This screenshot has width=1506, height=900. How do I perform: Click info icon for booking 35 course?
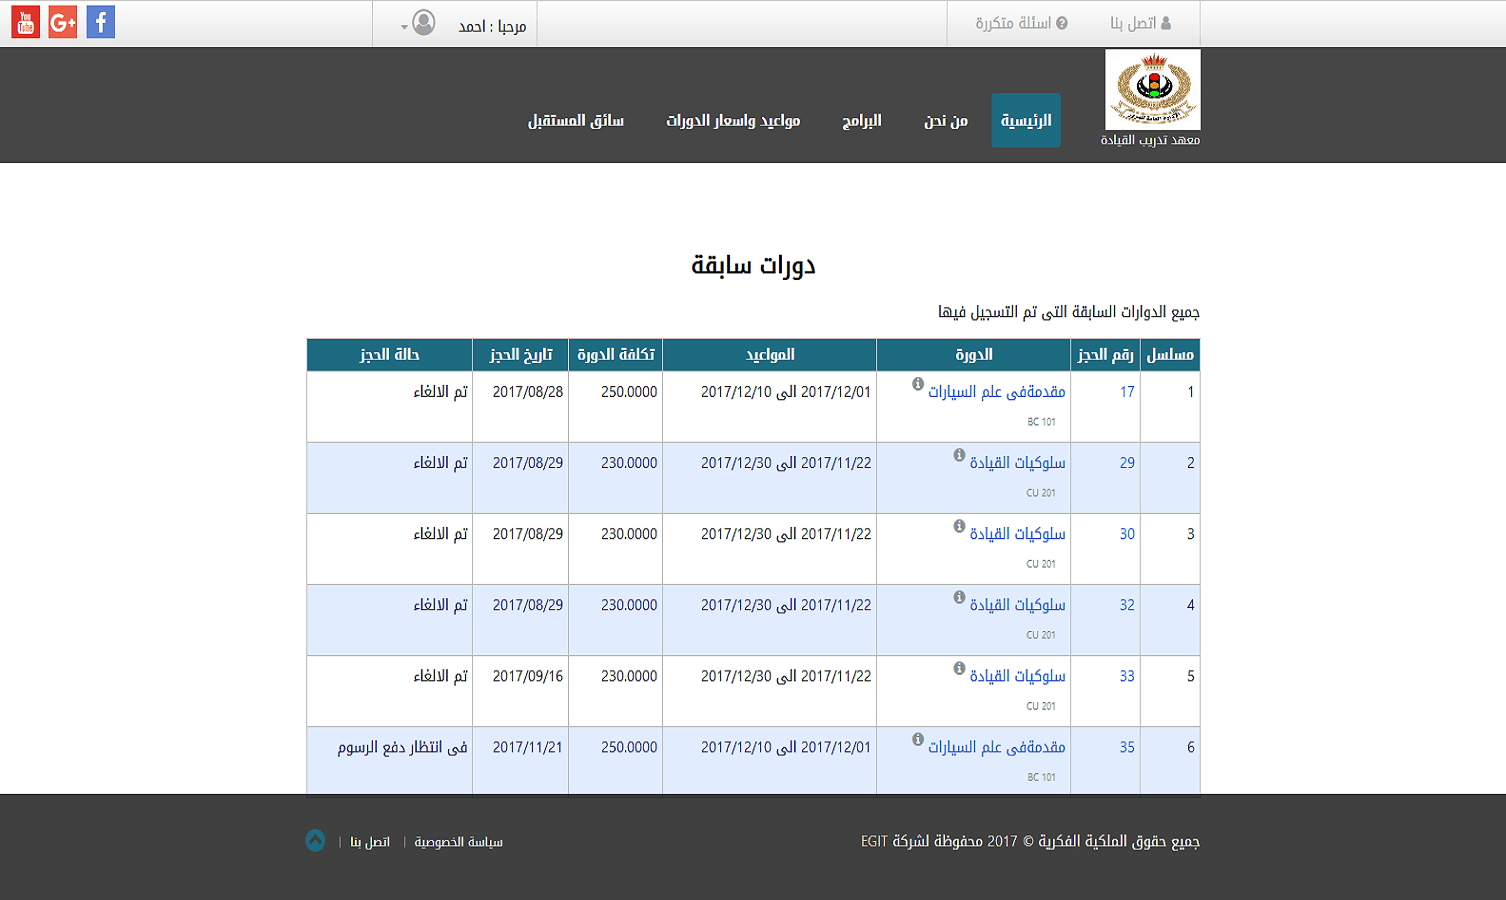click(x=918, y=739)
